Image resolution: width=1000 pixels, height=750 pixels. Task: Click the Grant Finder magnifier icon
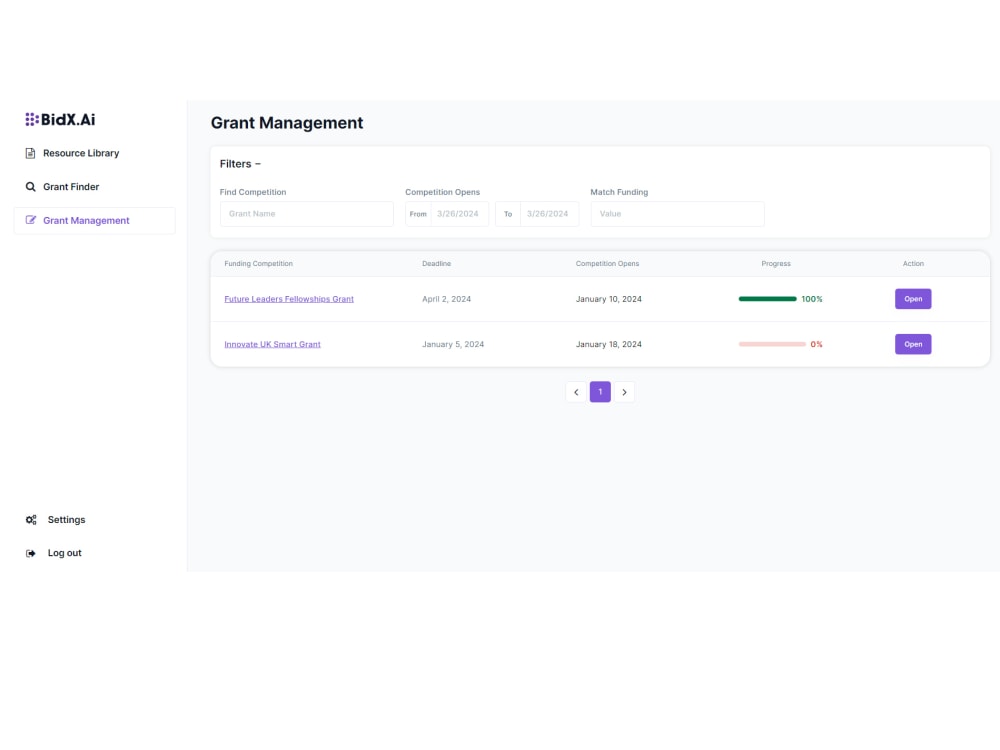[x=30, y=187]
